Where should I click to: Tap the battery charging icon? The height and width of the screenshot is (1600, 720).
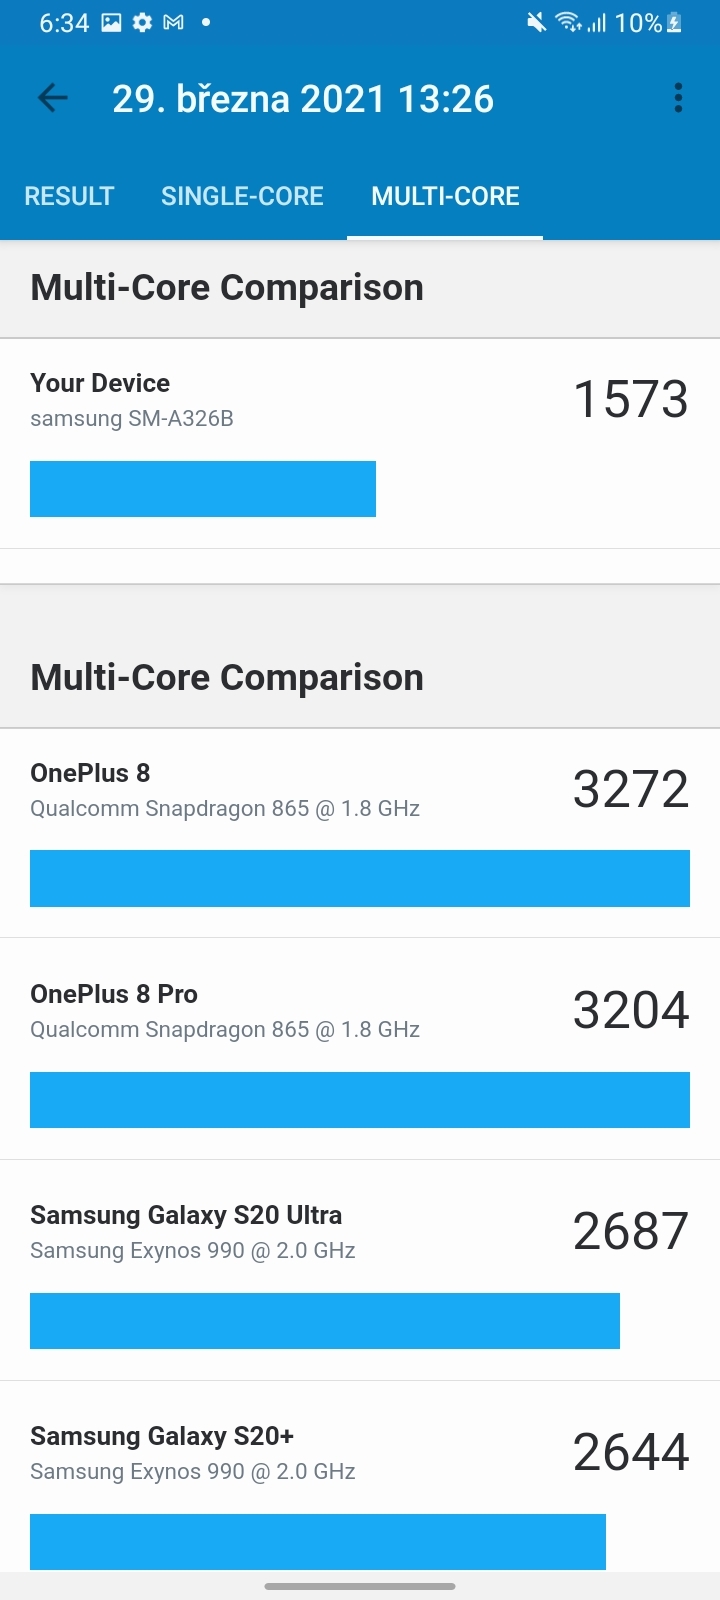coord(675,22)
